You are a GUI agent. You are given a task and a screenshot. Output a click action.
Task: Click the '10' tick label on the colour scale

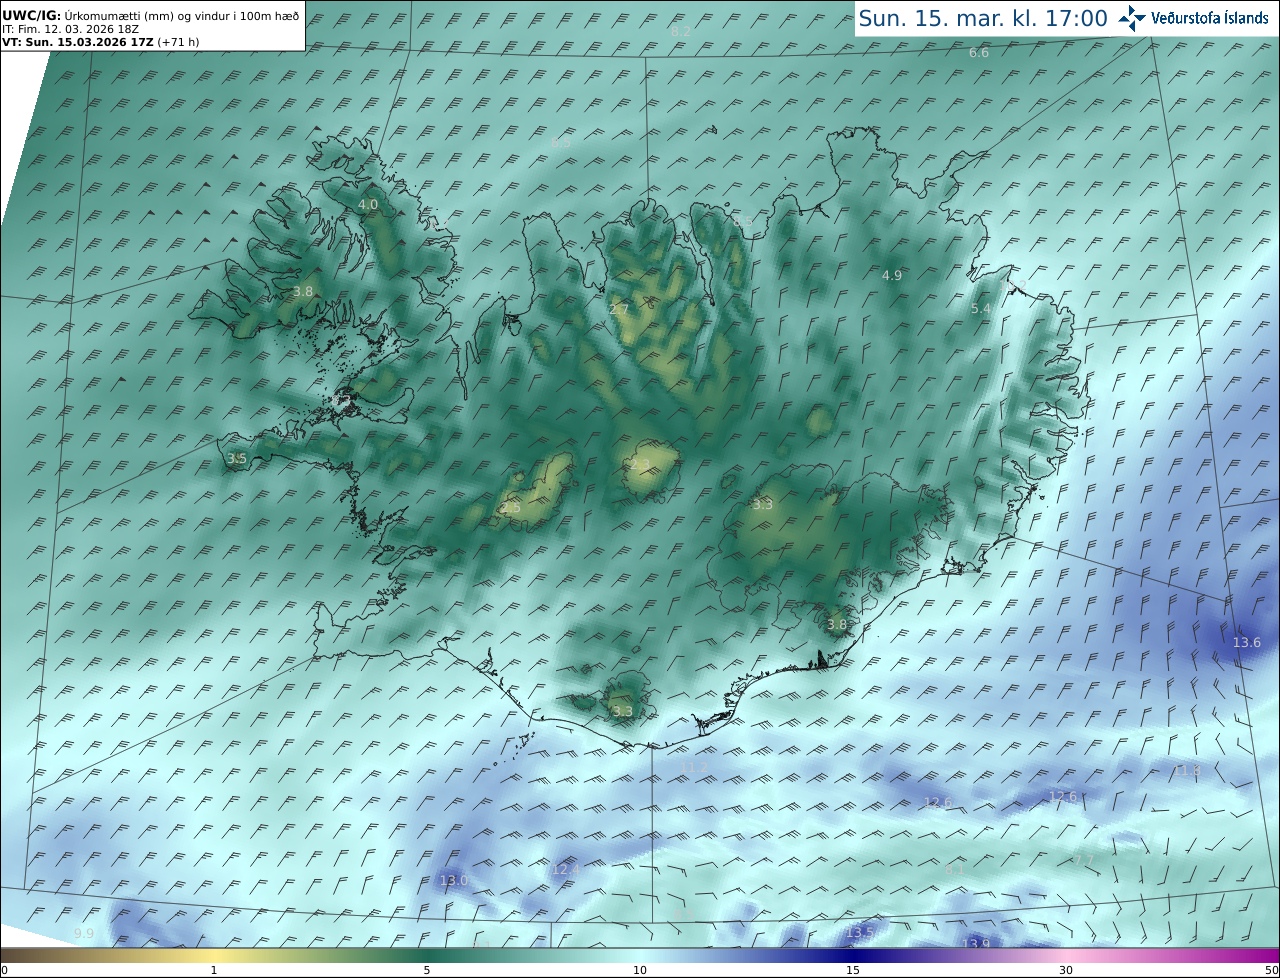(x=640, y=970)
